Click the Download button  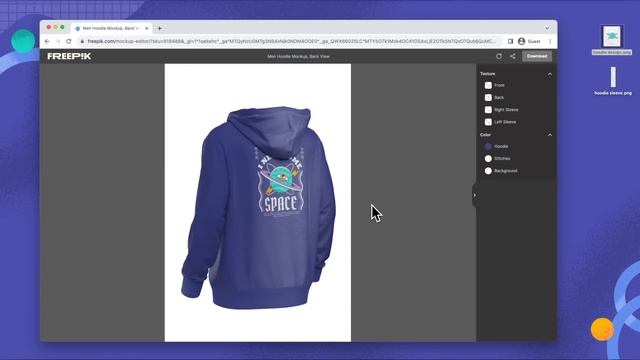click(x=537, y=56)
